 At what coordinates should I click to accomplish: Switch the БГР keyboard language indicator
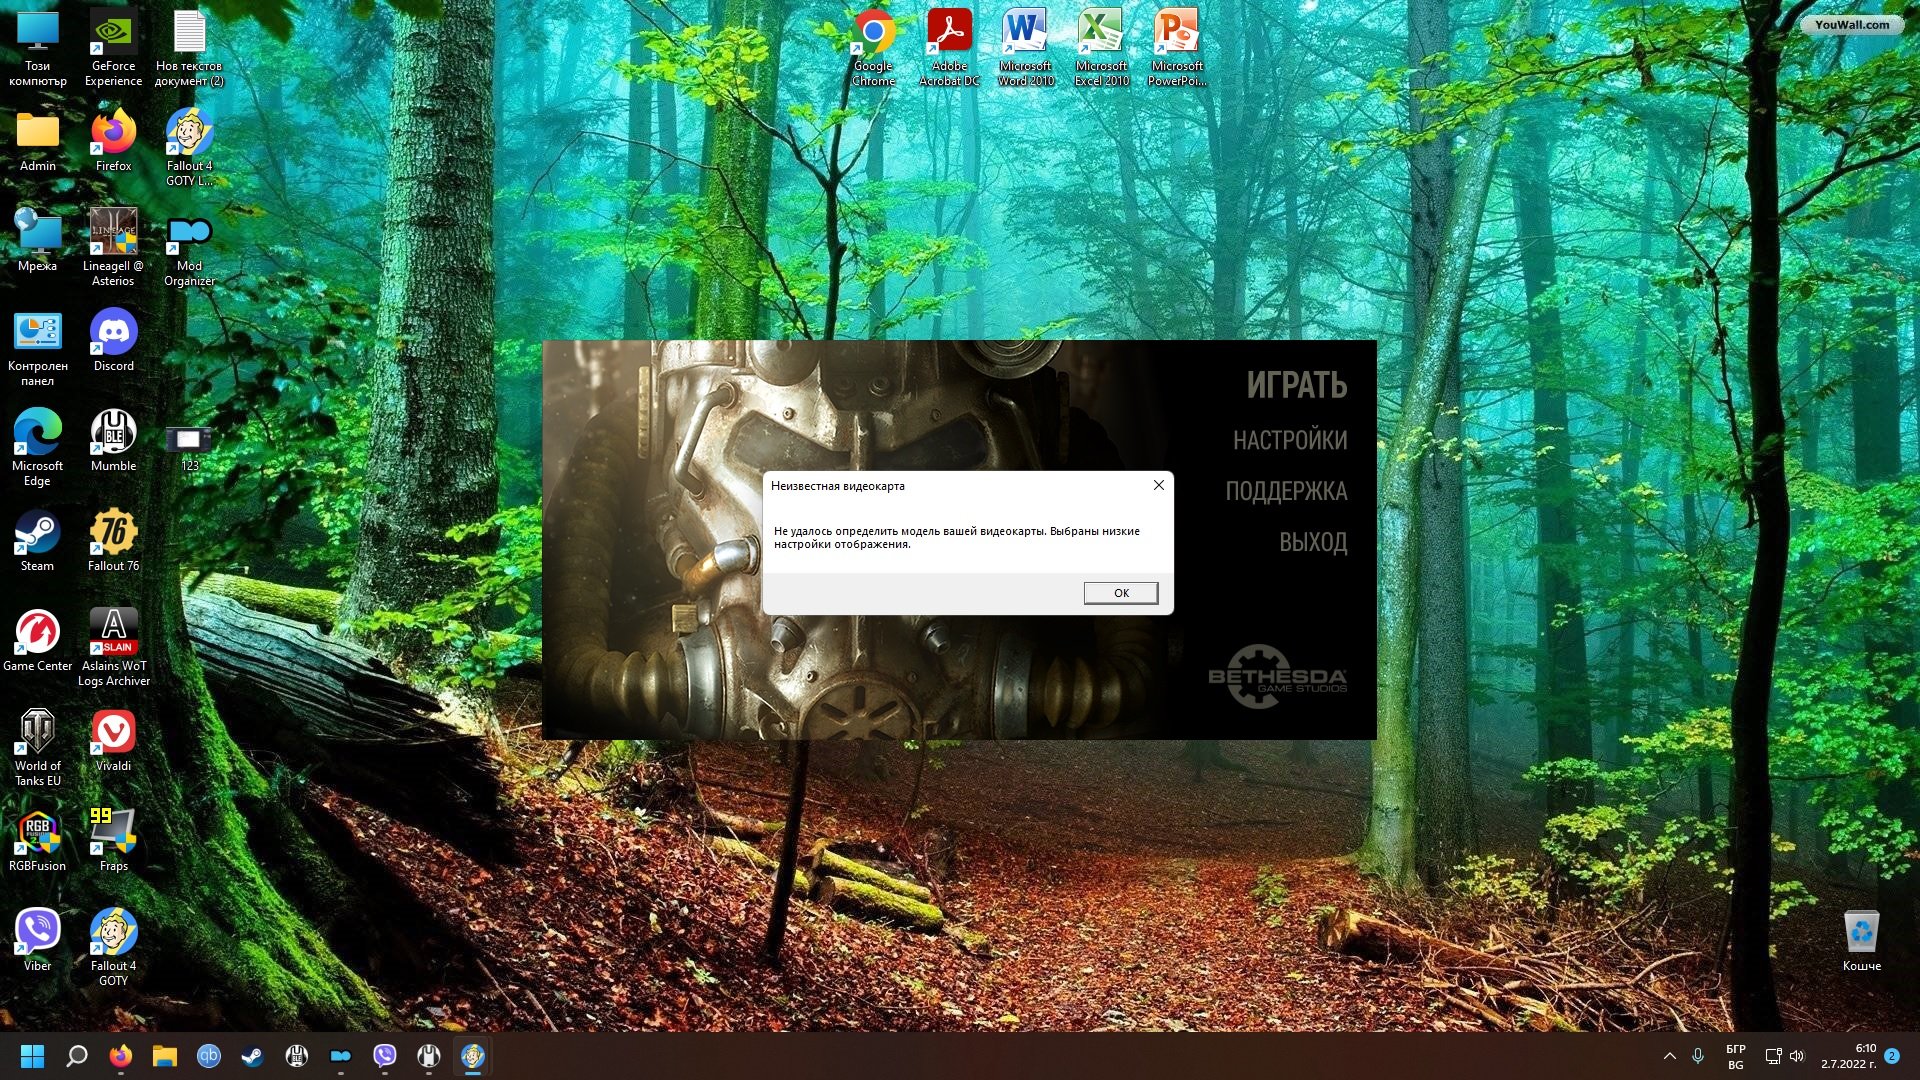(x=1735, y=1056)
